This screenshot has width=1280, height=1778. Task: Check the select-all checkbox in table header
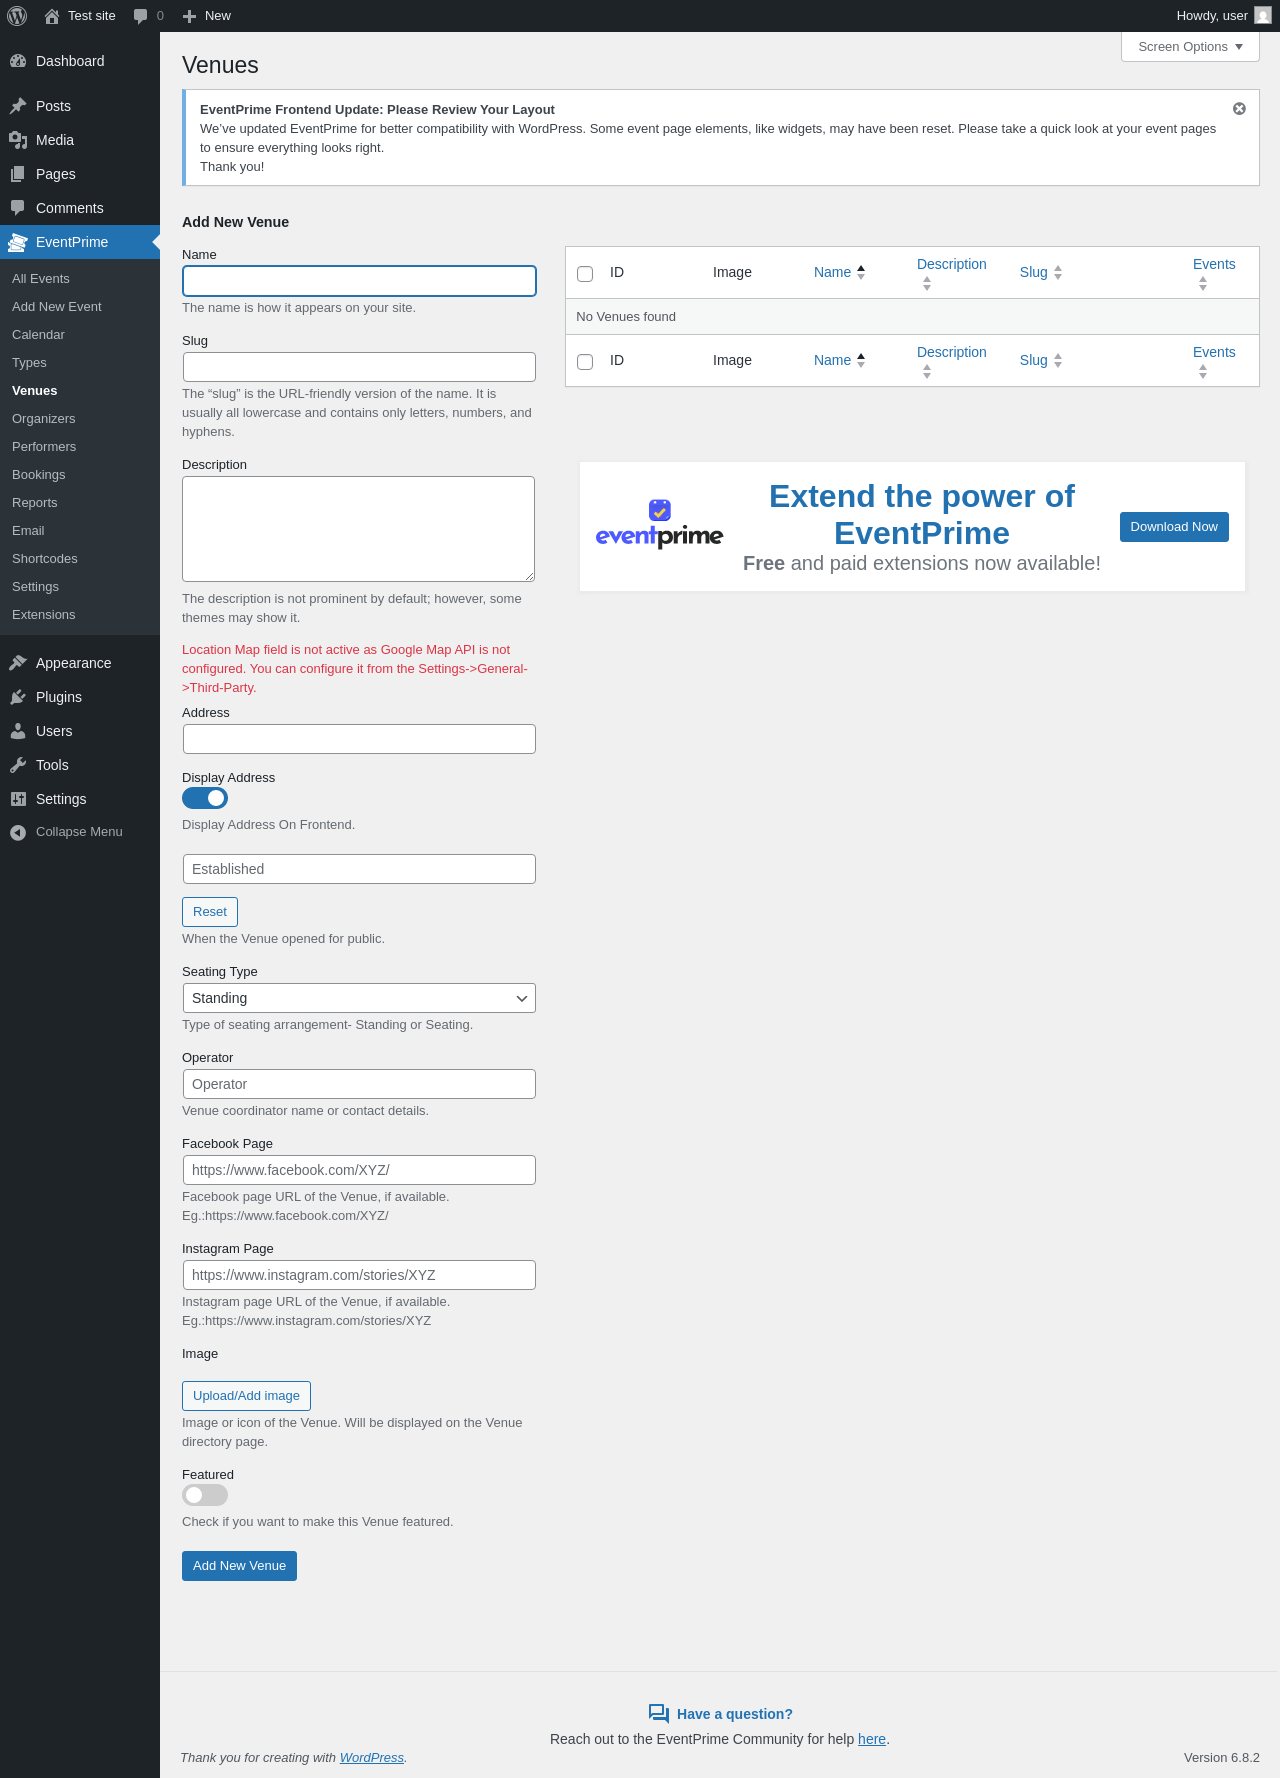point(585,273)
